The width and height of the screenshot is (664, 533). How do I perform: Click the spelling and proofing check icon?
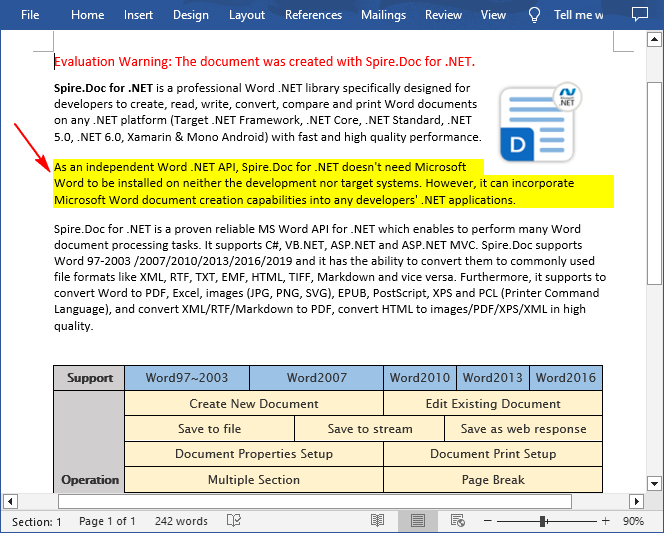pyautogui.click(x=234, y=521)
